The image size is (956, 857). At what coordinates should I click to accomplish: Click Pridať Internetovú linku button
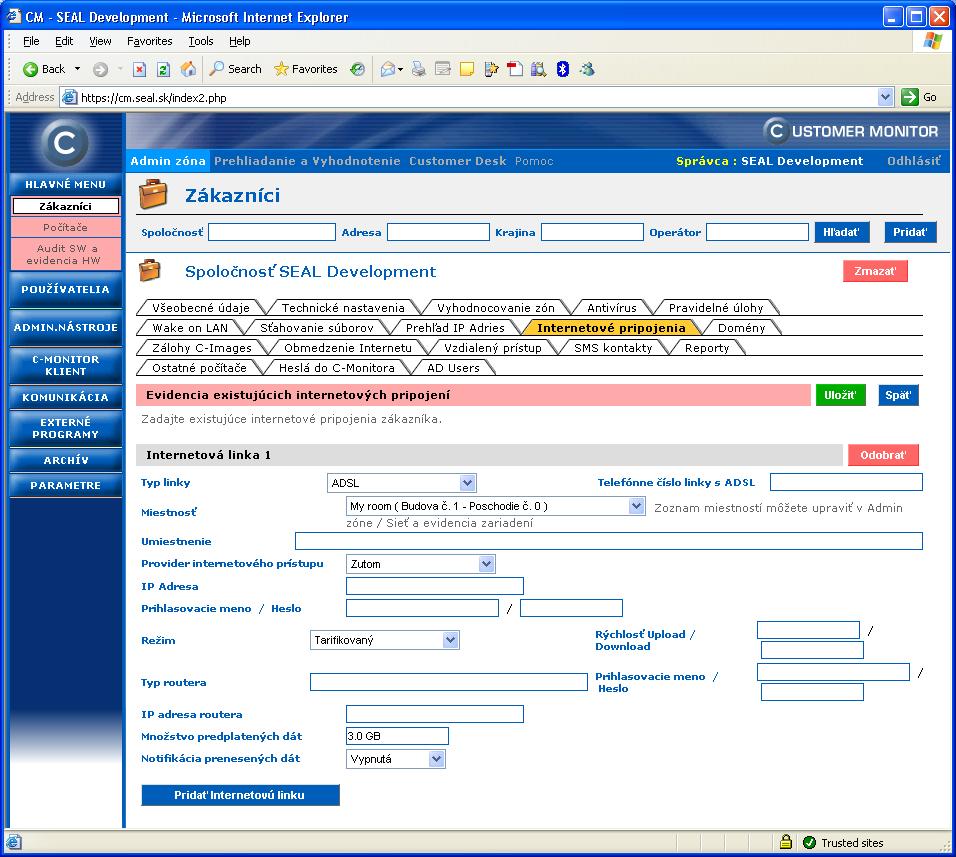[x=240, y=795]
